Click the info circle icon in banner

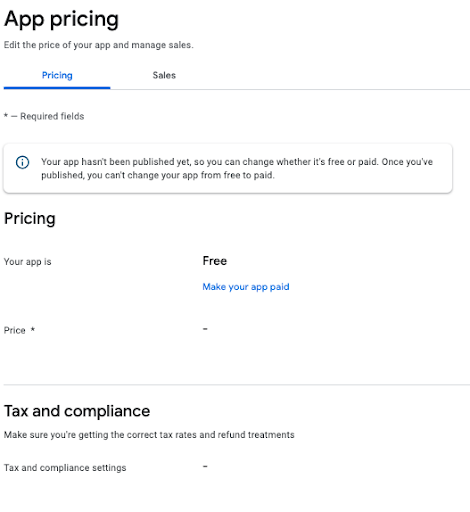[x=22, y=162]
